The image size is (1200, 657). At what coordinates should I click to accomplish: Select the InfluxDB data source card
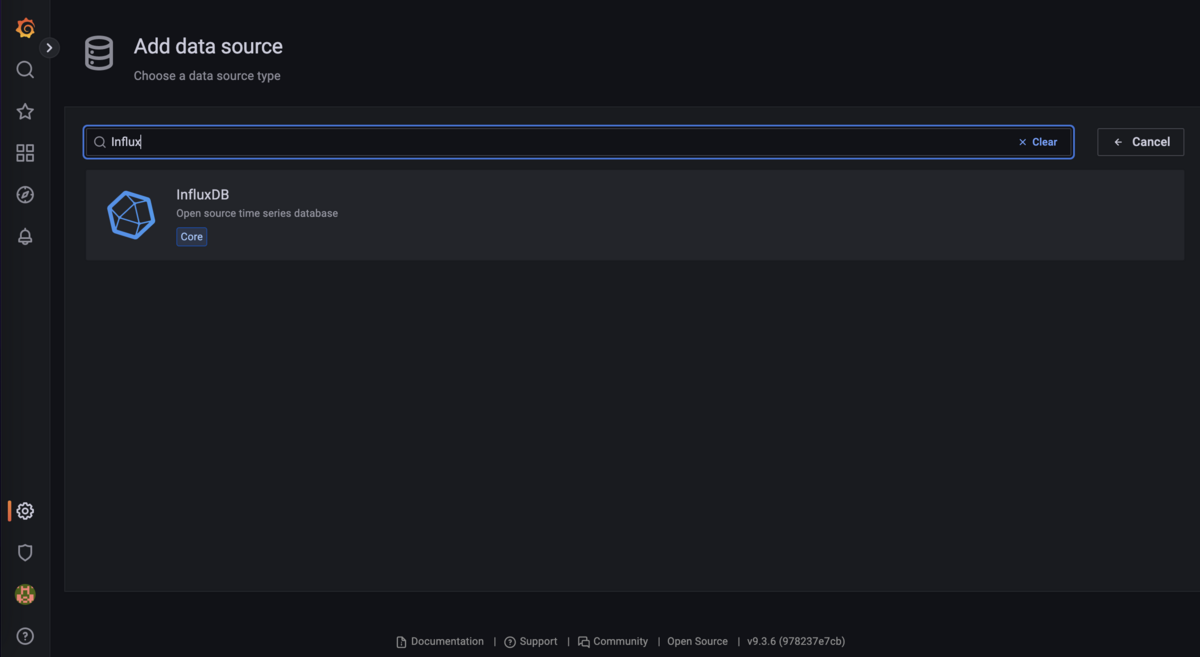[x=634, y=215]
